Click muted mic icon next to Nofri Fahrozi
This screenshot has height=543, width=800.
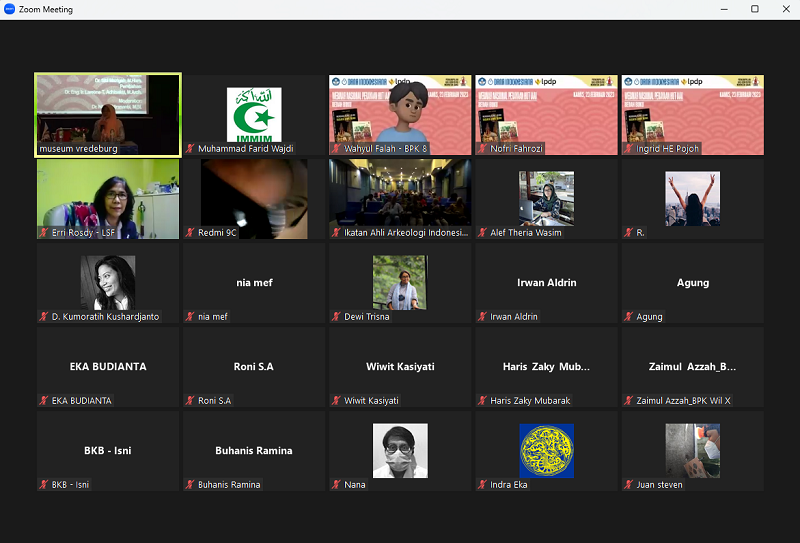(483, 149)
